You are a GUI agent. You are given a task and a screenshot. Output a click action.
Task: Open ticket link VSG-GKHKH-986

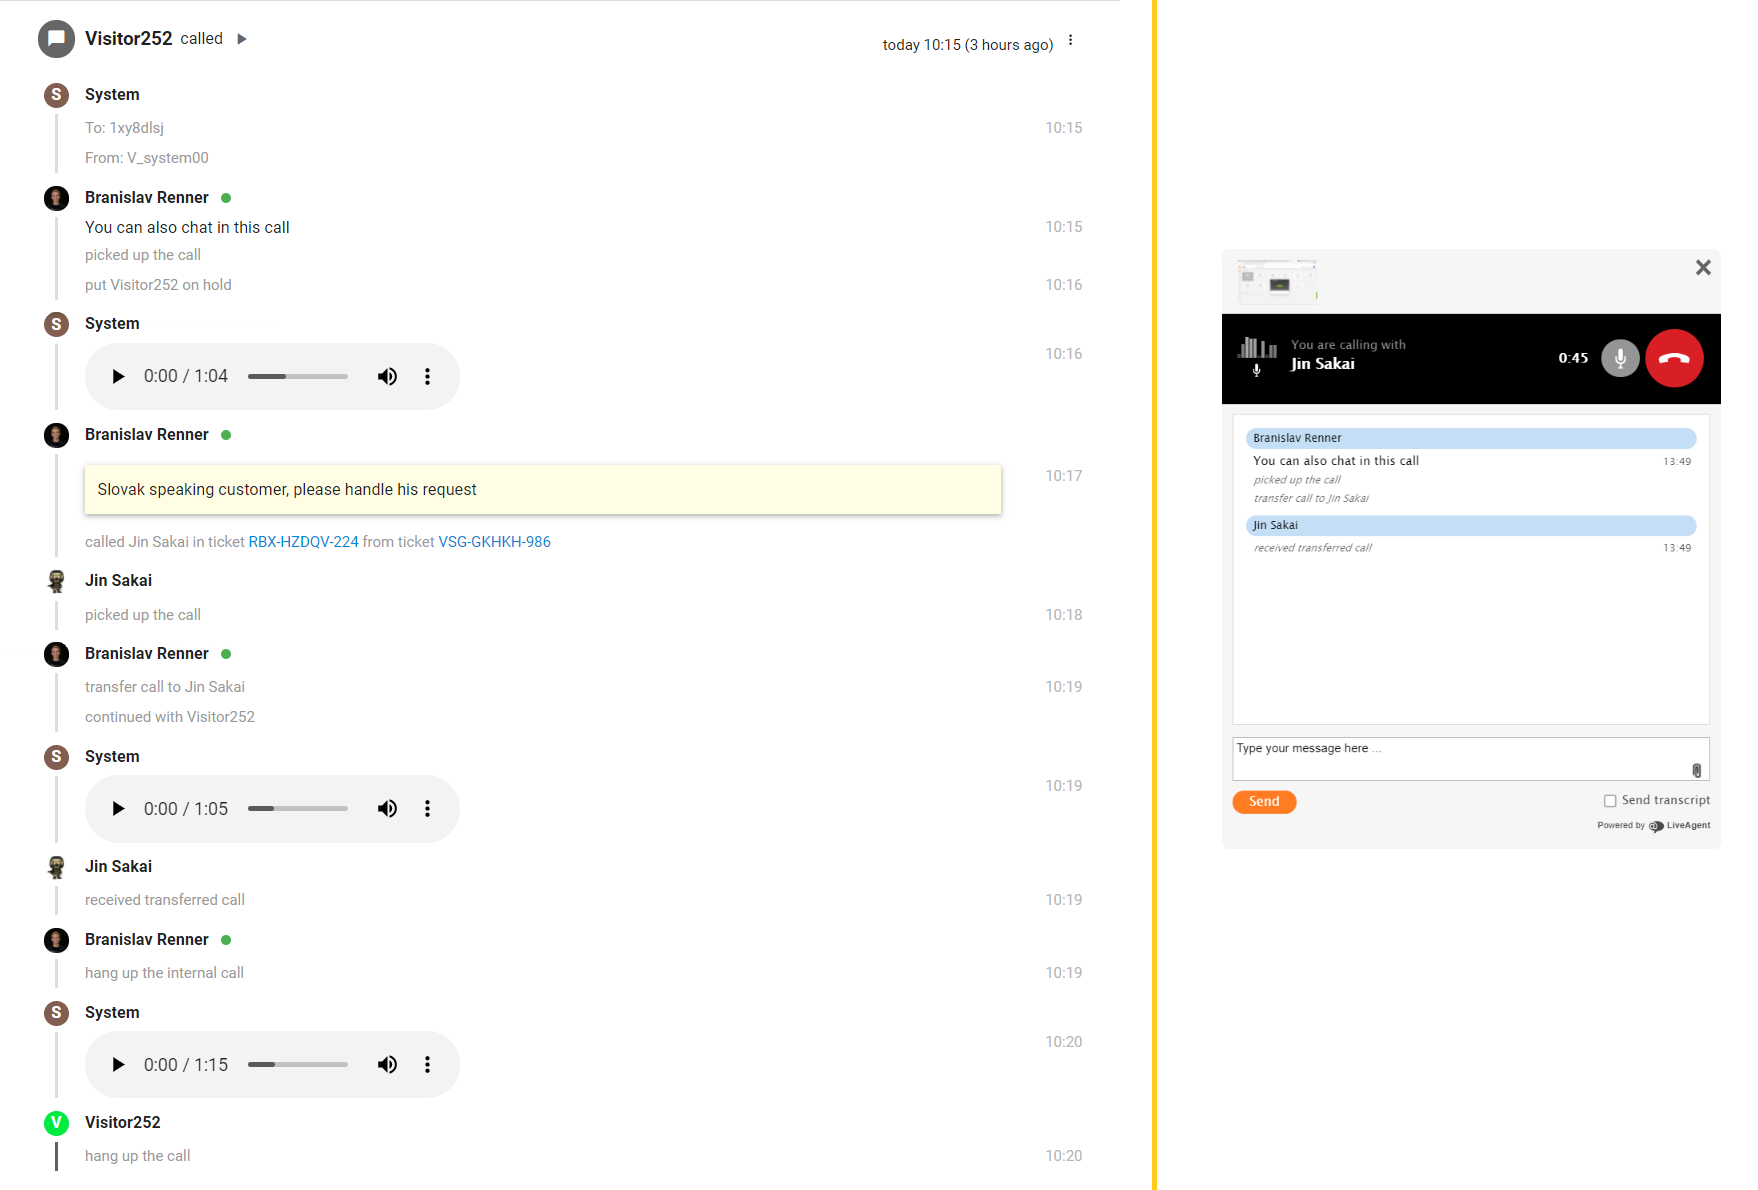click(494, 542)
